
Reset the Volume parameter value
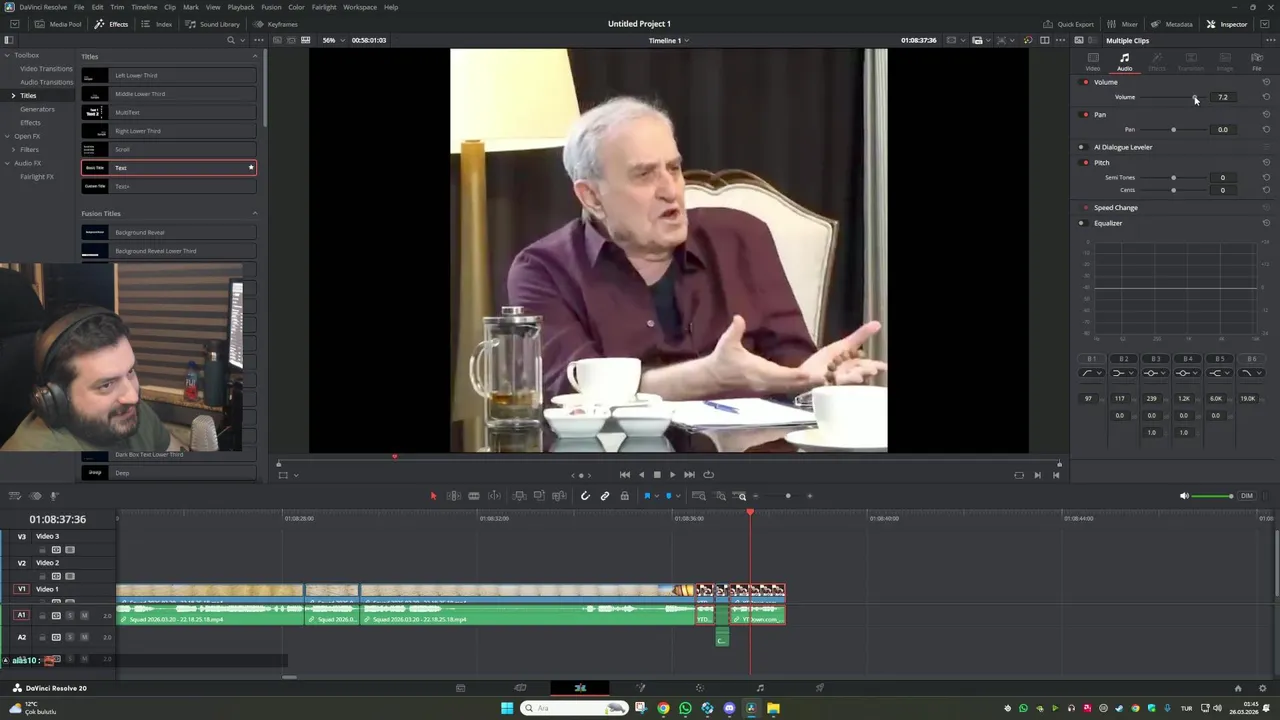[1266, 97]
